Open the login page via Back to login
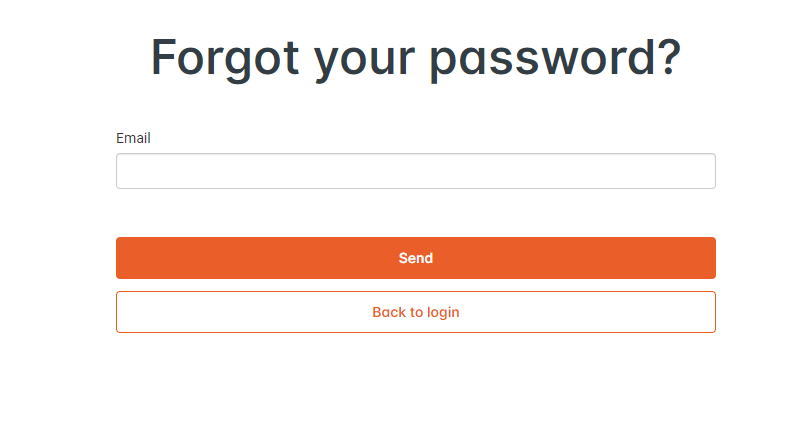The height and width of the screenshot is (438, 791). 415,312
